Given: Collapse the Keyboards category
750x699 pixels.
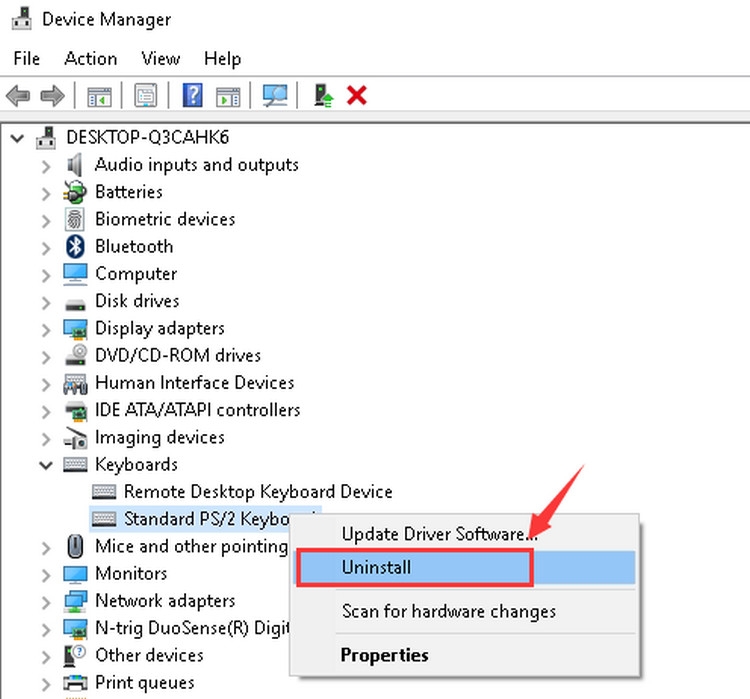Looking at the screenshot, I should click(x=46, y=465).
